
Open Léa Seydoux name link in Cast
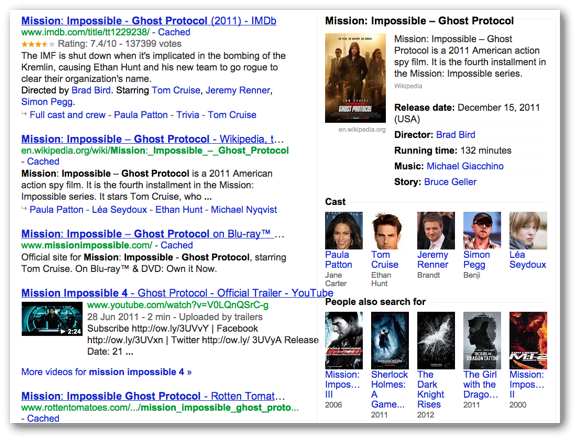pyautogui.click(x=528, y=260)
